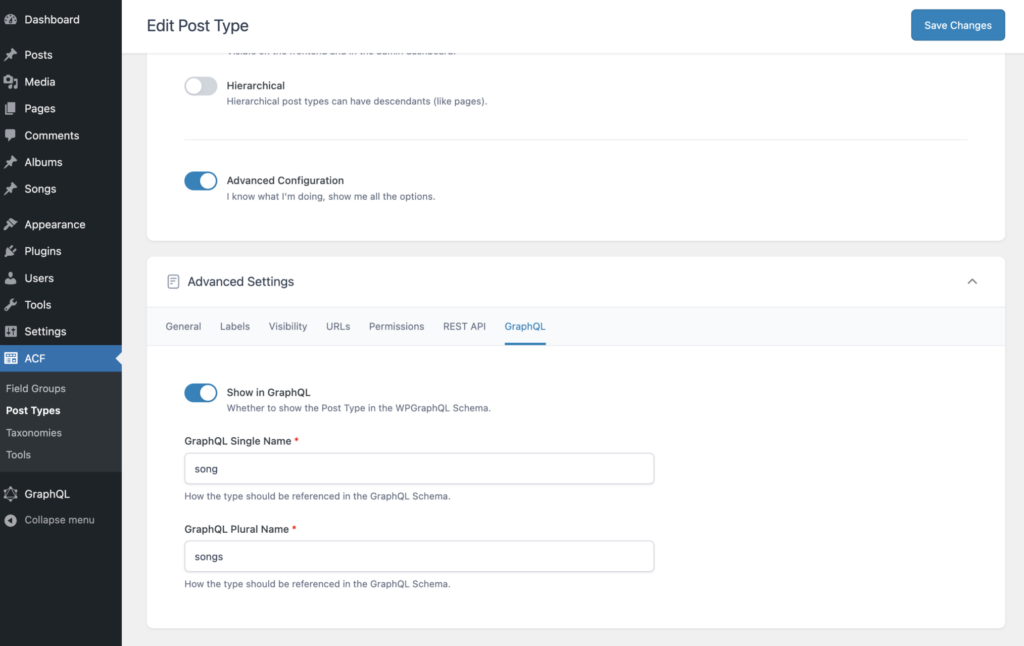The height and width of the screenshot is (646, 1024).
Task: Disable the Show in GraphQL switch
Action: (x=201, y=393)
